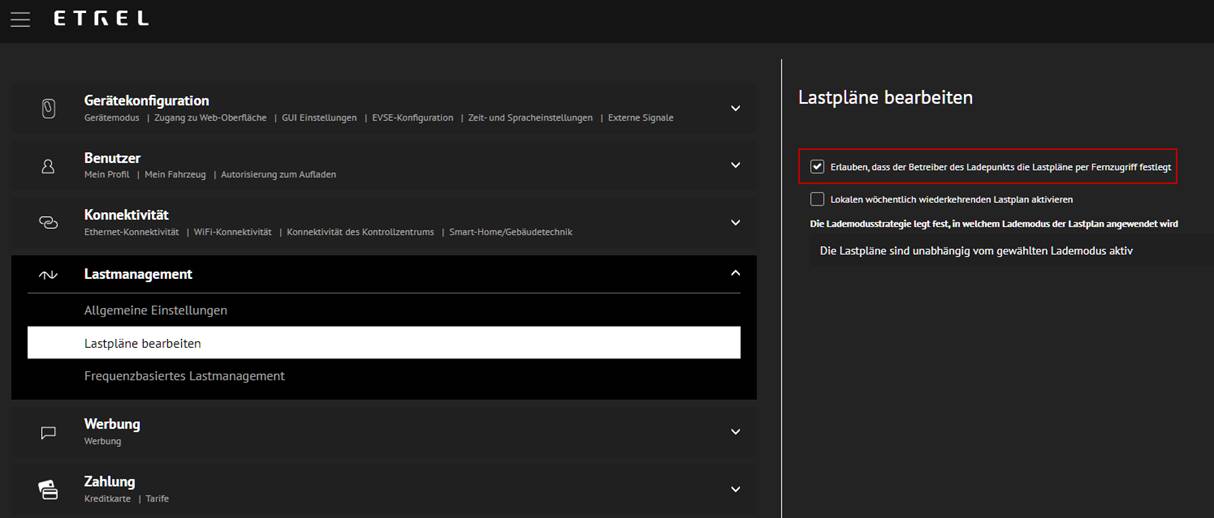Select Lastpläne bearbeiten menu item

tap(143, 343)
